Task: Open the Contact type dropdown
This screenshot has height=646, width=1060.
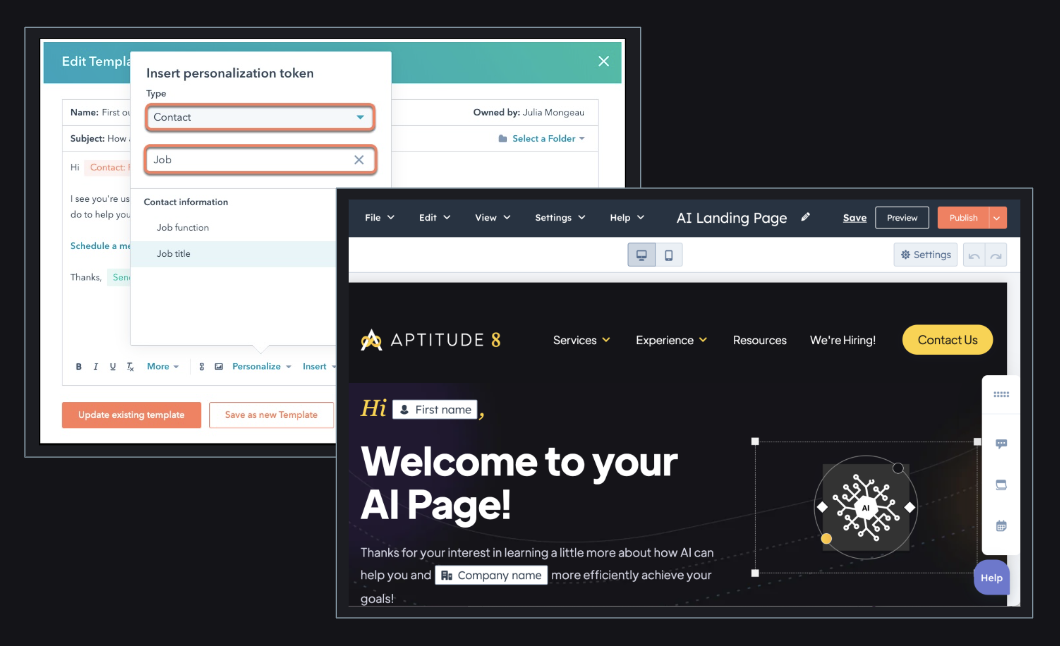Action: pos(260,118)
